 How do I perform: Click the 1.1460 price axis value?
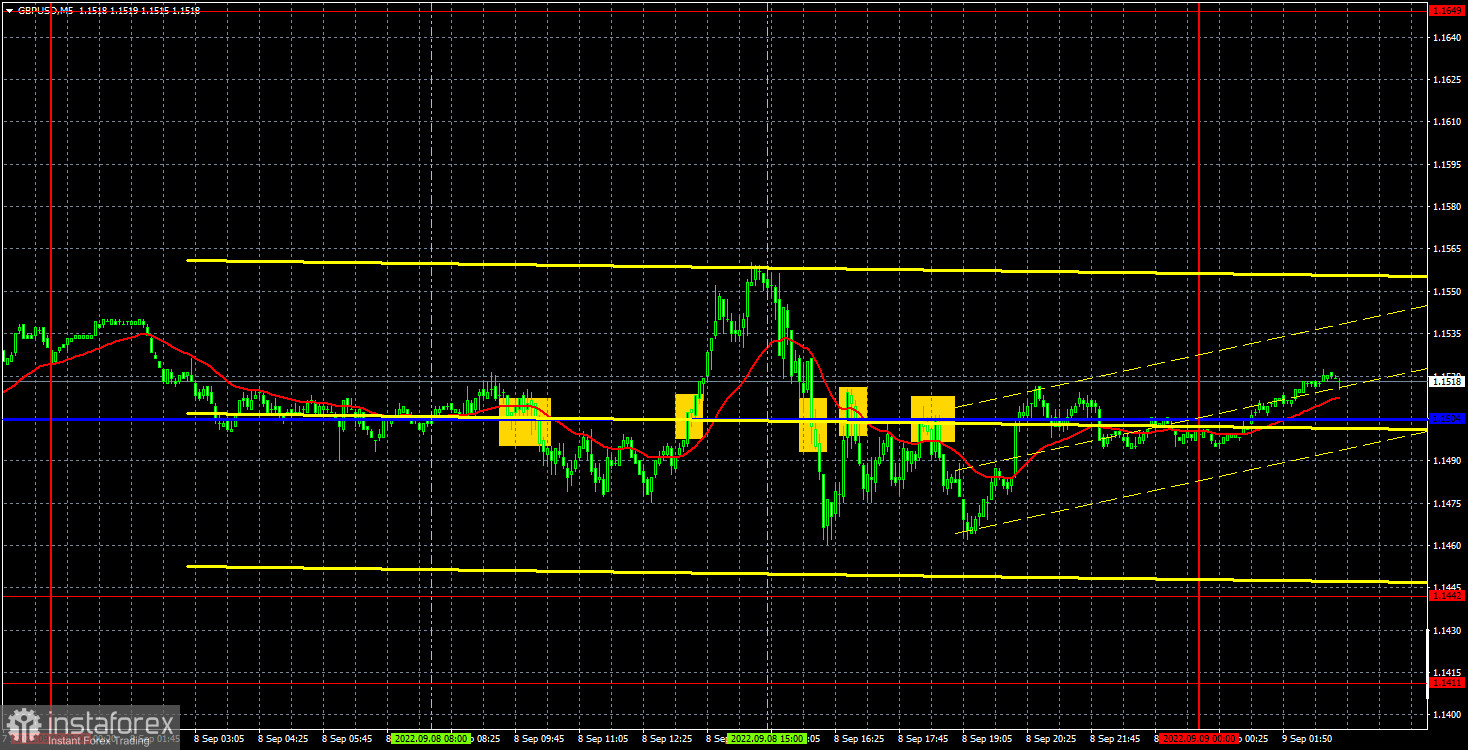pyautogui.click(x=1446, y=546)
